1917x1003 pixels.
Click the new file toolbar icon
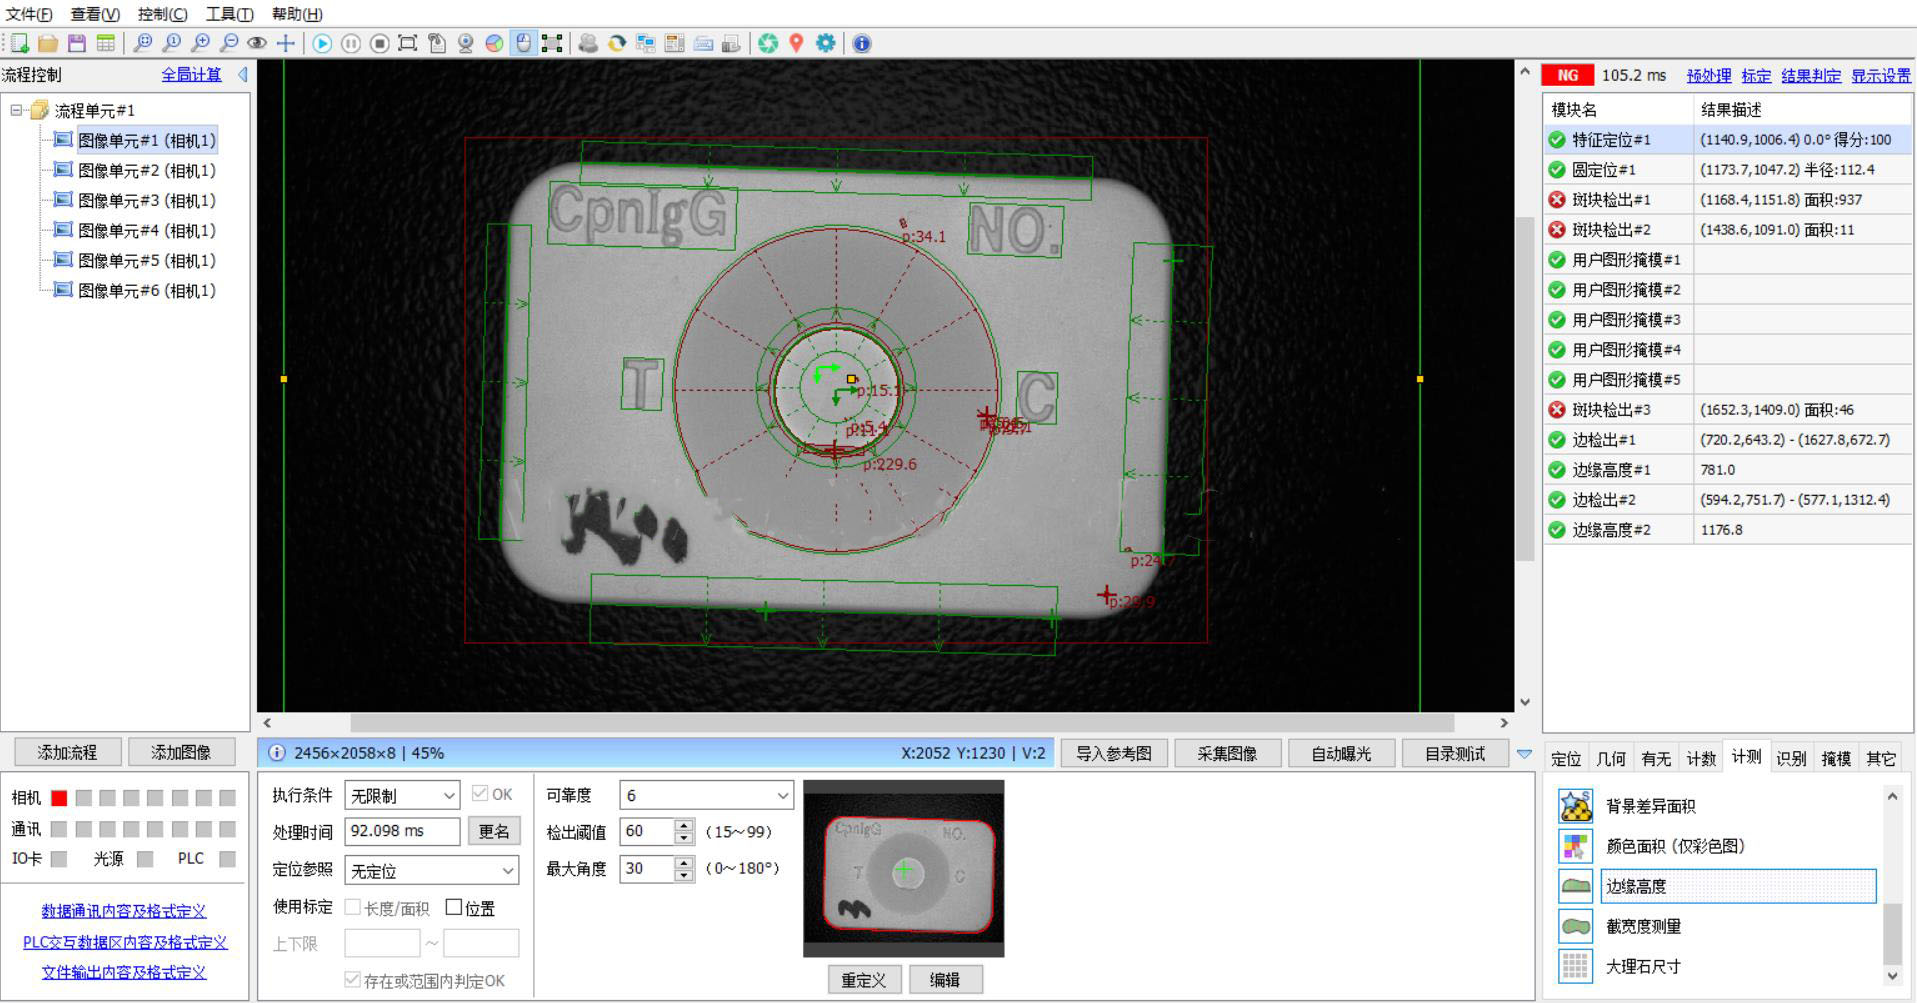[x=19, y=43]
